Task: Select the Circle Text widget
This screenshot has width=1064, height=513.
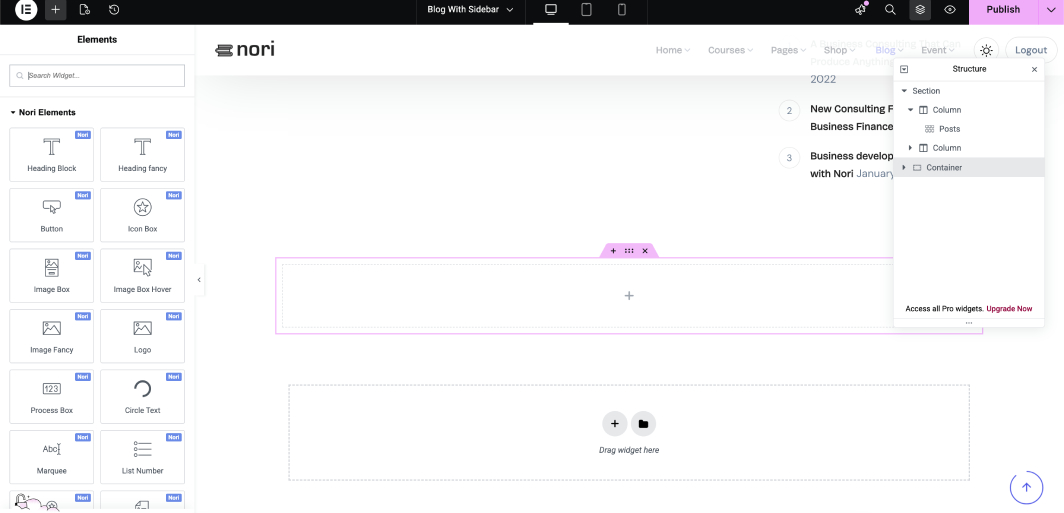Action: [142, 396]
